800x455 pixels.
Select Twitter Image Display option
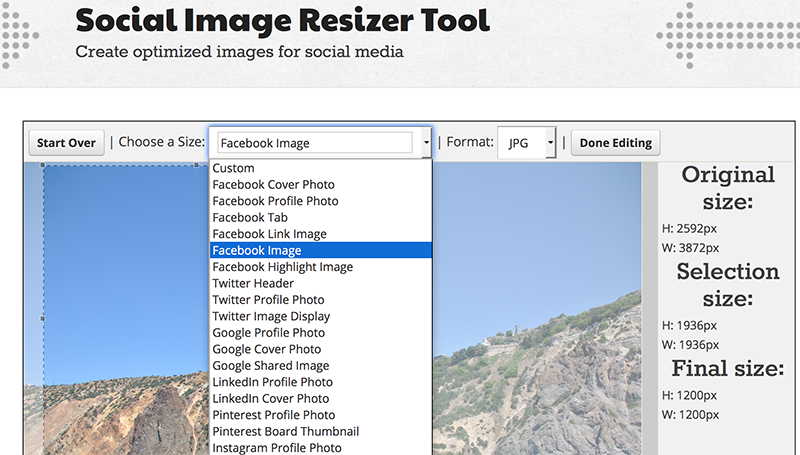tap(320, 316)
